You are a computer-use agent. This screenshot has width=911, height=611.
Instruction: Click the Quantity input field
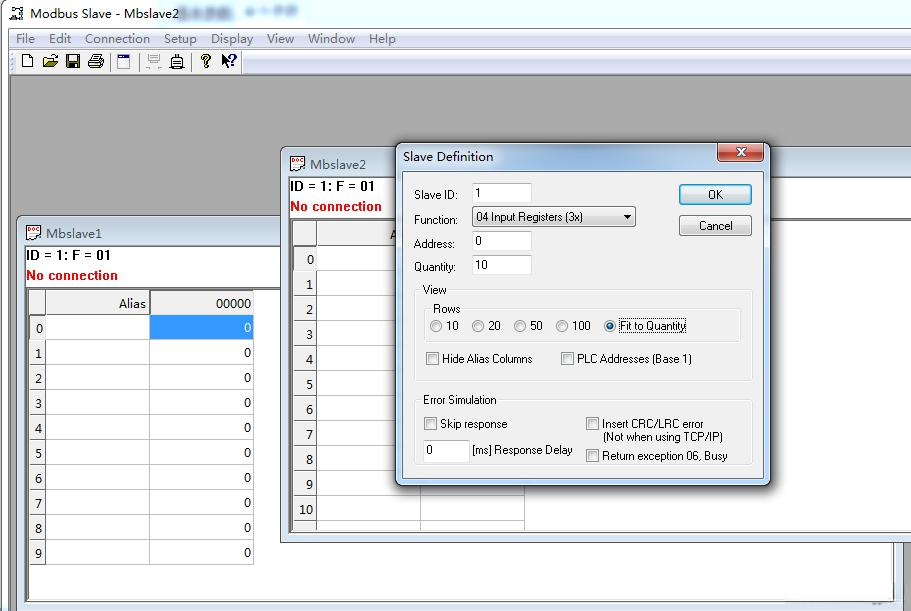tap(502, 266)
